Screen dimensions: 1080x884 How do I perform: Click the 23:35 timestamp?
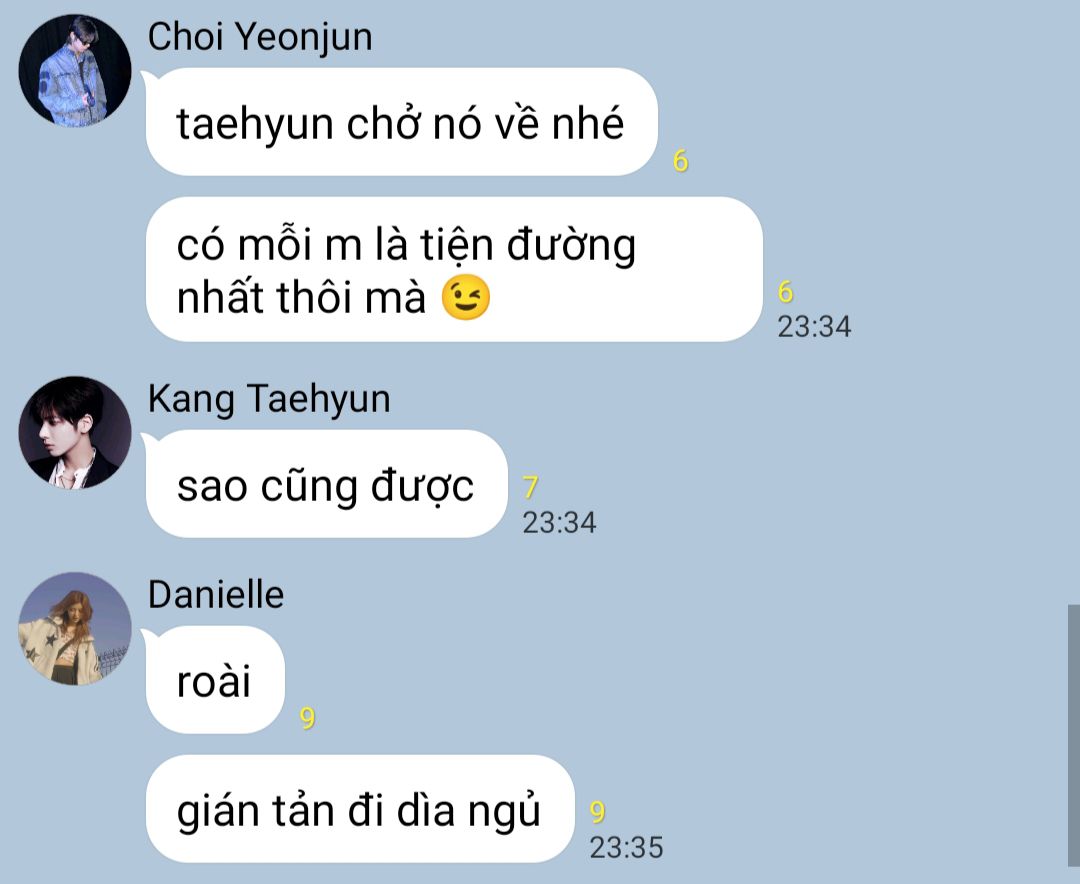pyautogui.click(x=626, y=847)
